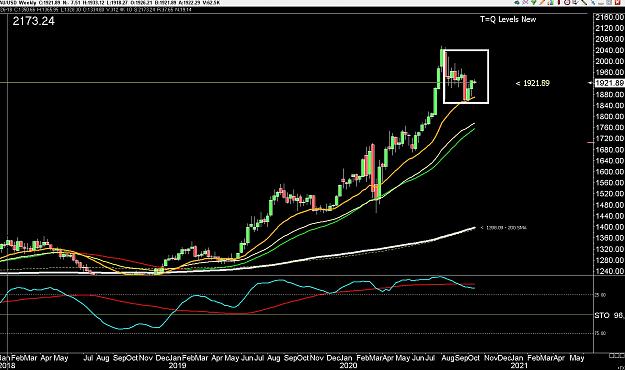The width and height of the screenshot is (625, 370).
Task: Click the boxed 1921.89 current price tag
Action: pyautogui.click(x=609, y=83)
